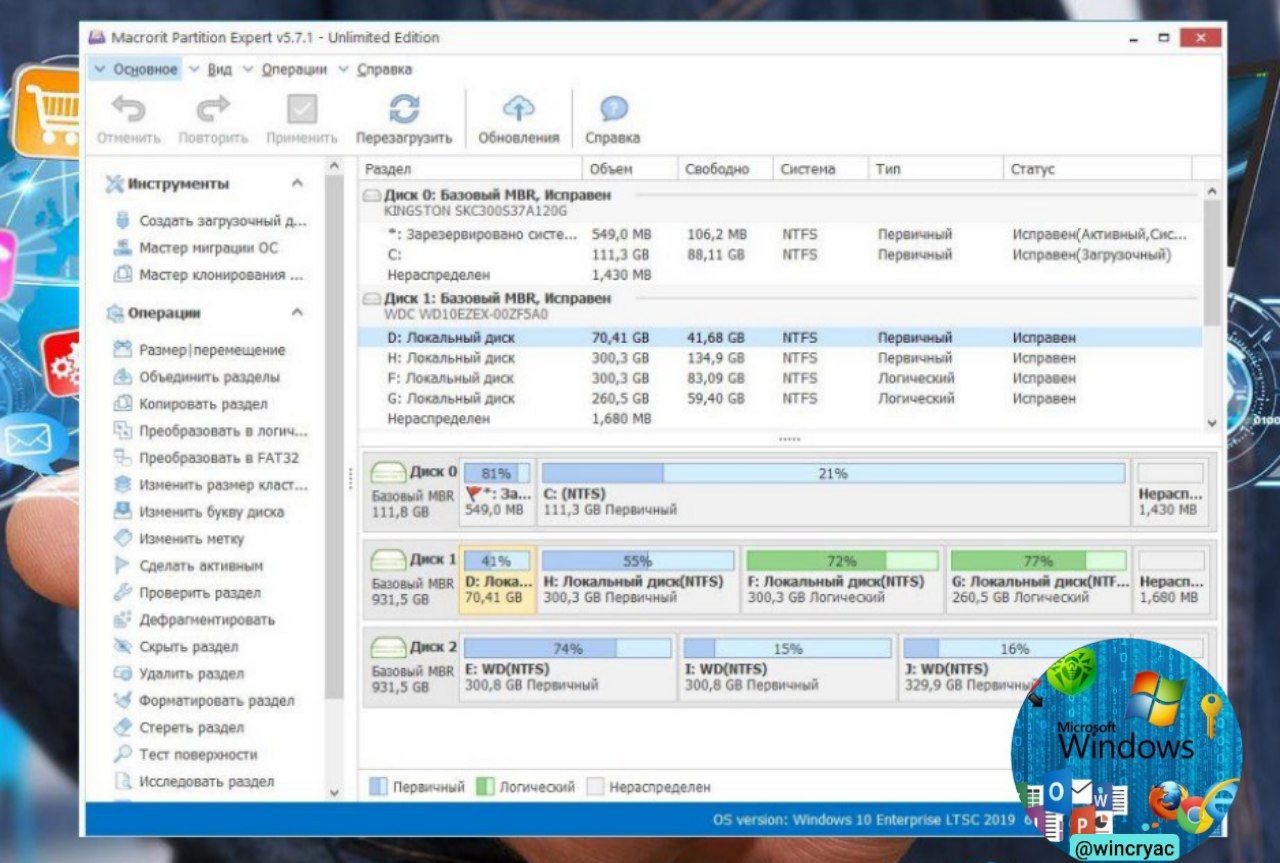Open the Основное menu

[136, 69]
